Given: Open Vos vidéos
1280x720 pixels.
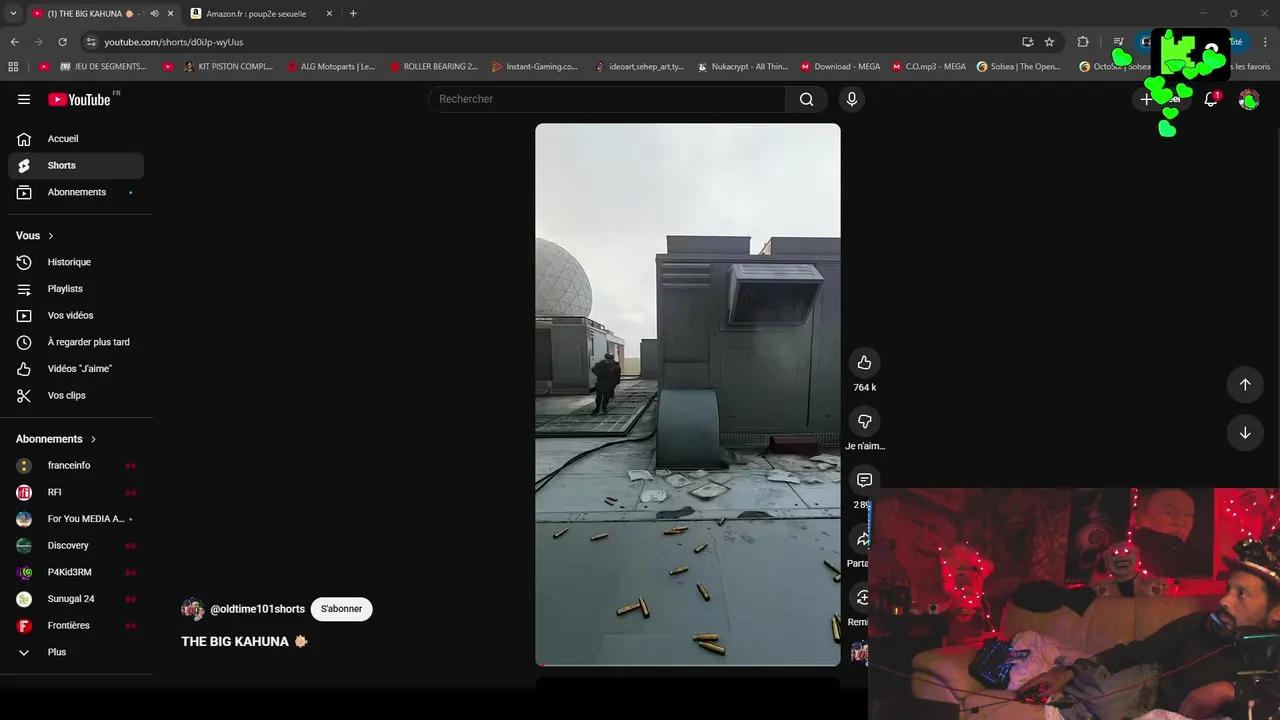Looking at the screenshot, I should pyautogui.click(x=75, y=315).
